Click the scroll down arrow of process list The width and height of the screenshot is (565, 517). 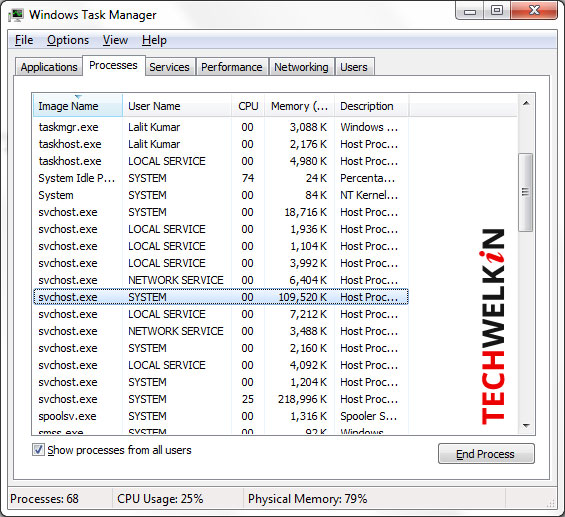pyautogui.click(x=526, y=426)
